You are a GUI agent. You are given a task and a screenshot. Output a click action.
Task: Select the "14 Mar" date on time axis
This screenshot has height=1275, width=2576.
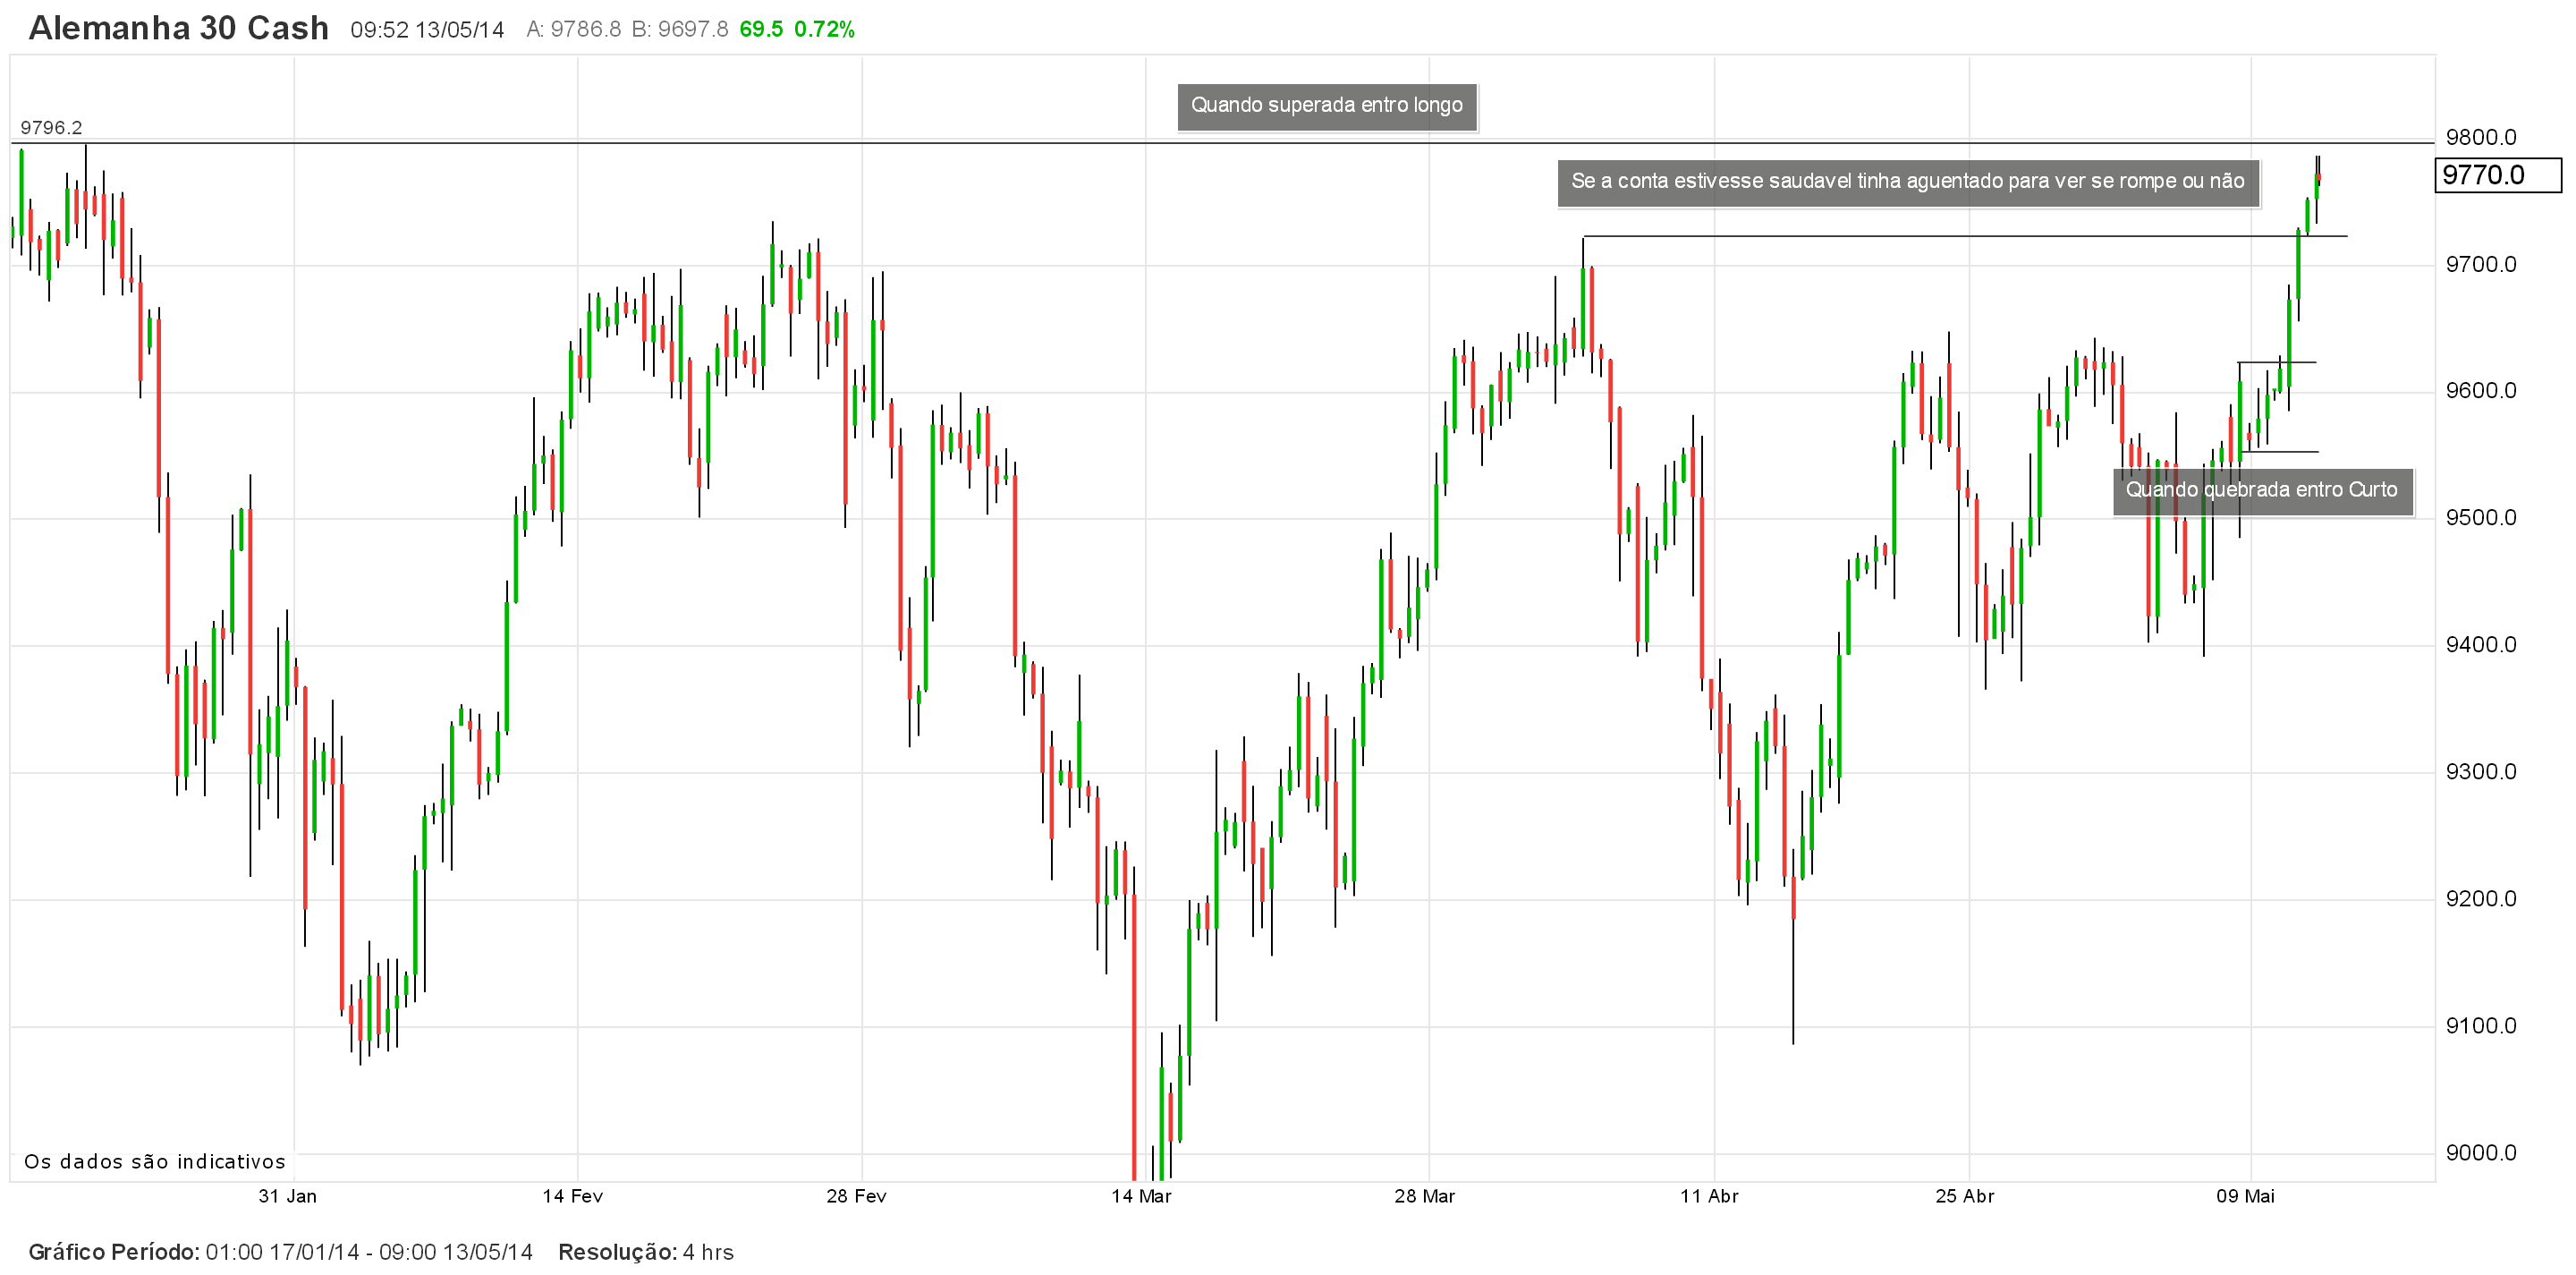[x=1141, y=1196]
